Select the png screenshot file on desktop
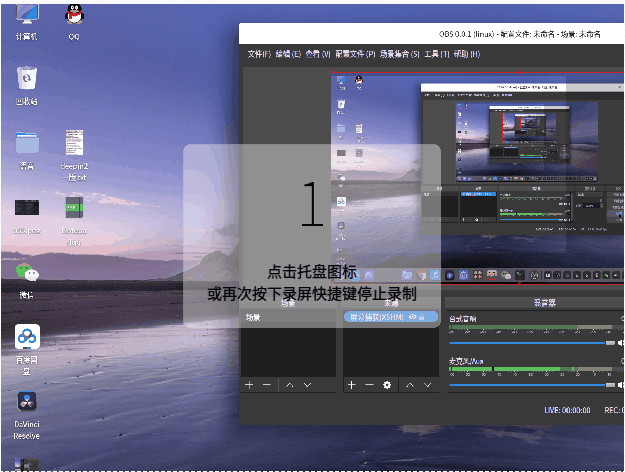This screenshot has height=472, width=625. 27,216
